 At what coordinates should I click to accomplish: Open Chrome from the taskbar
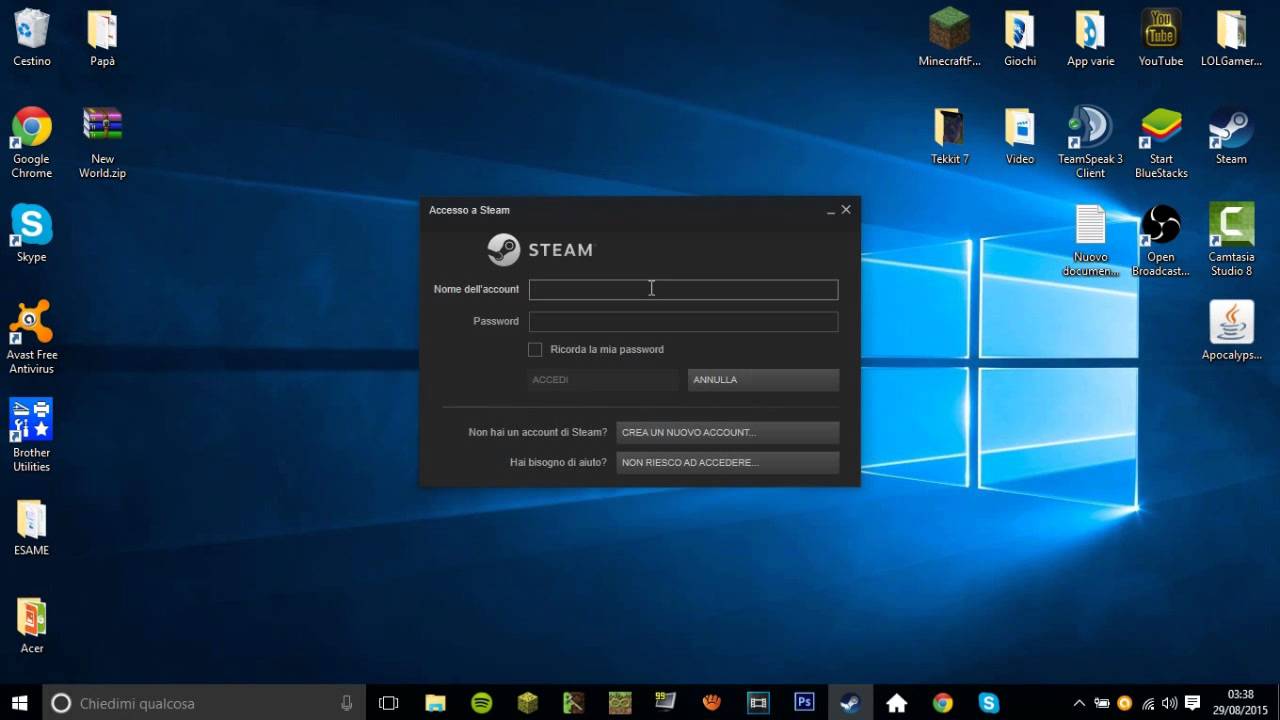[942, 703]
